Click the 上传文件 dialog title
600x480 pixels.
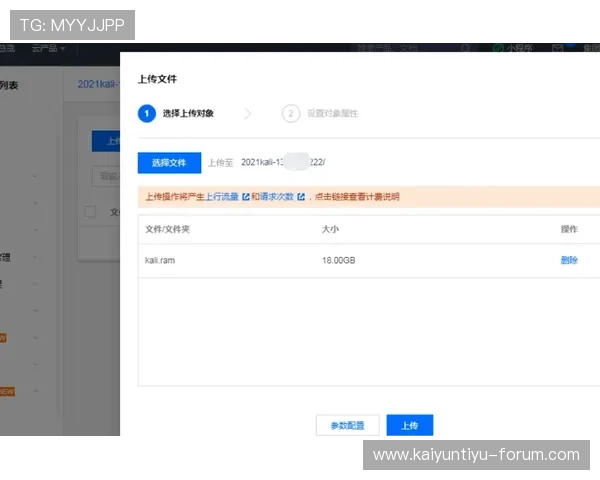point(157,79)
